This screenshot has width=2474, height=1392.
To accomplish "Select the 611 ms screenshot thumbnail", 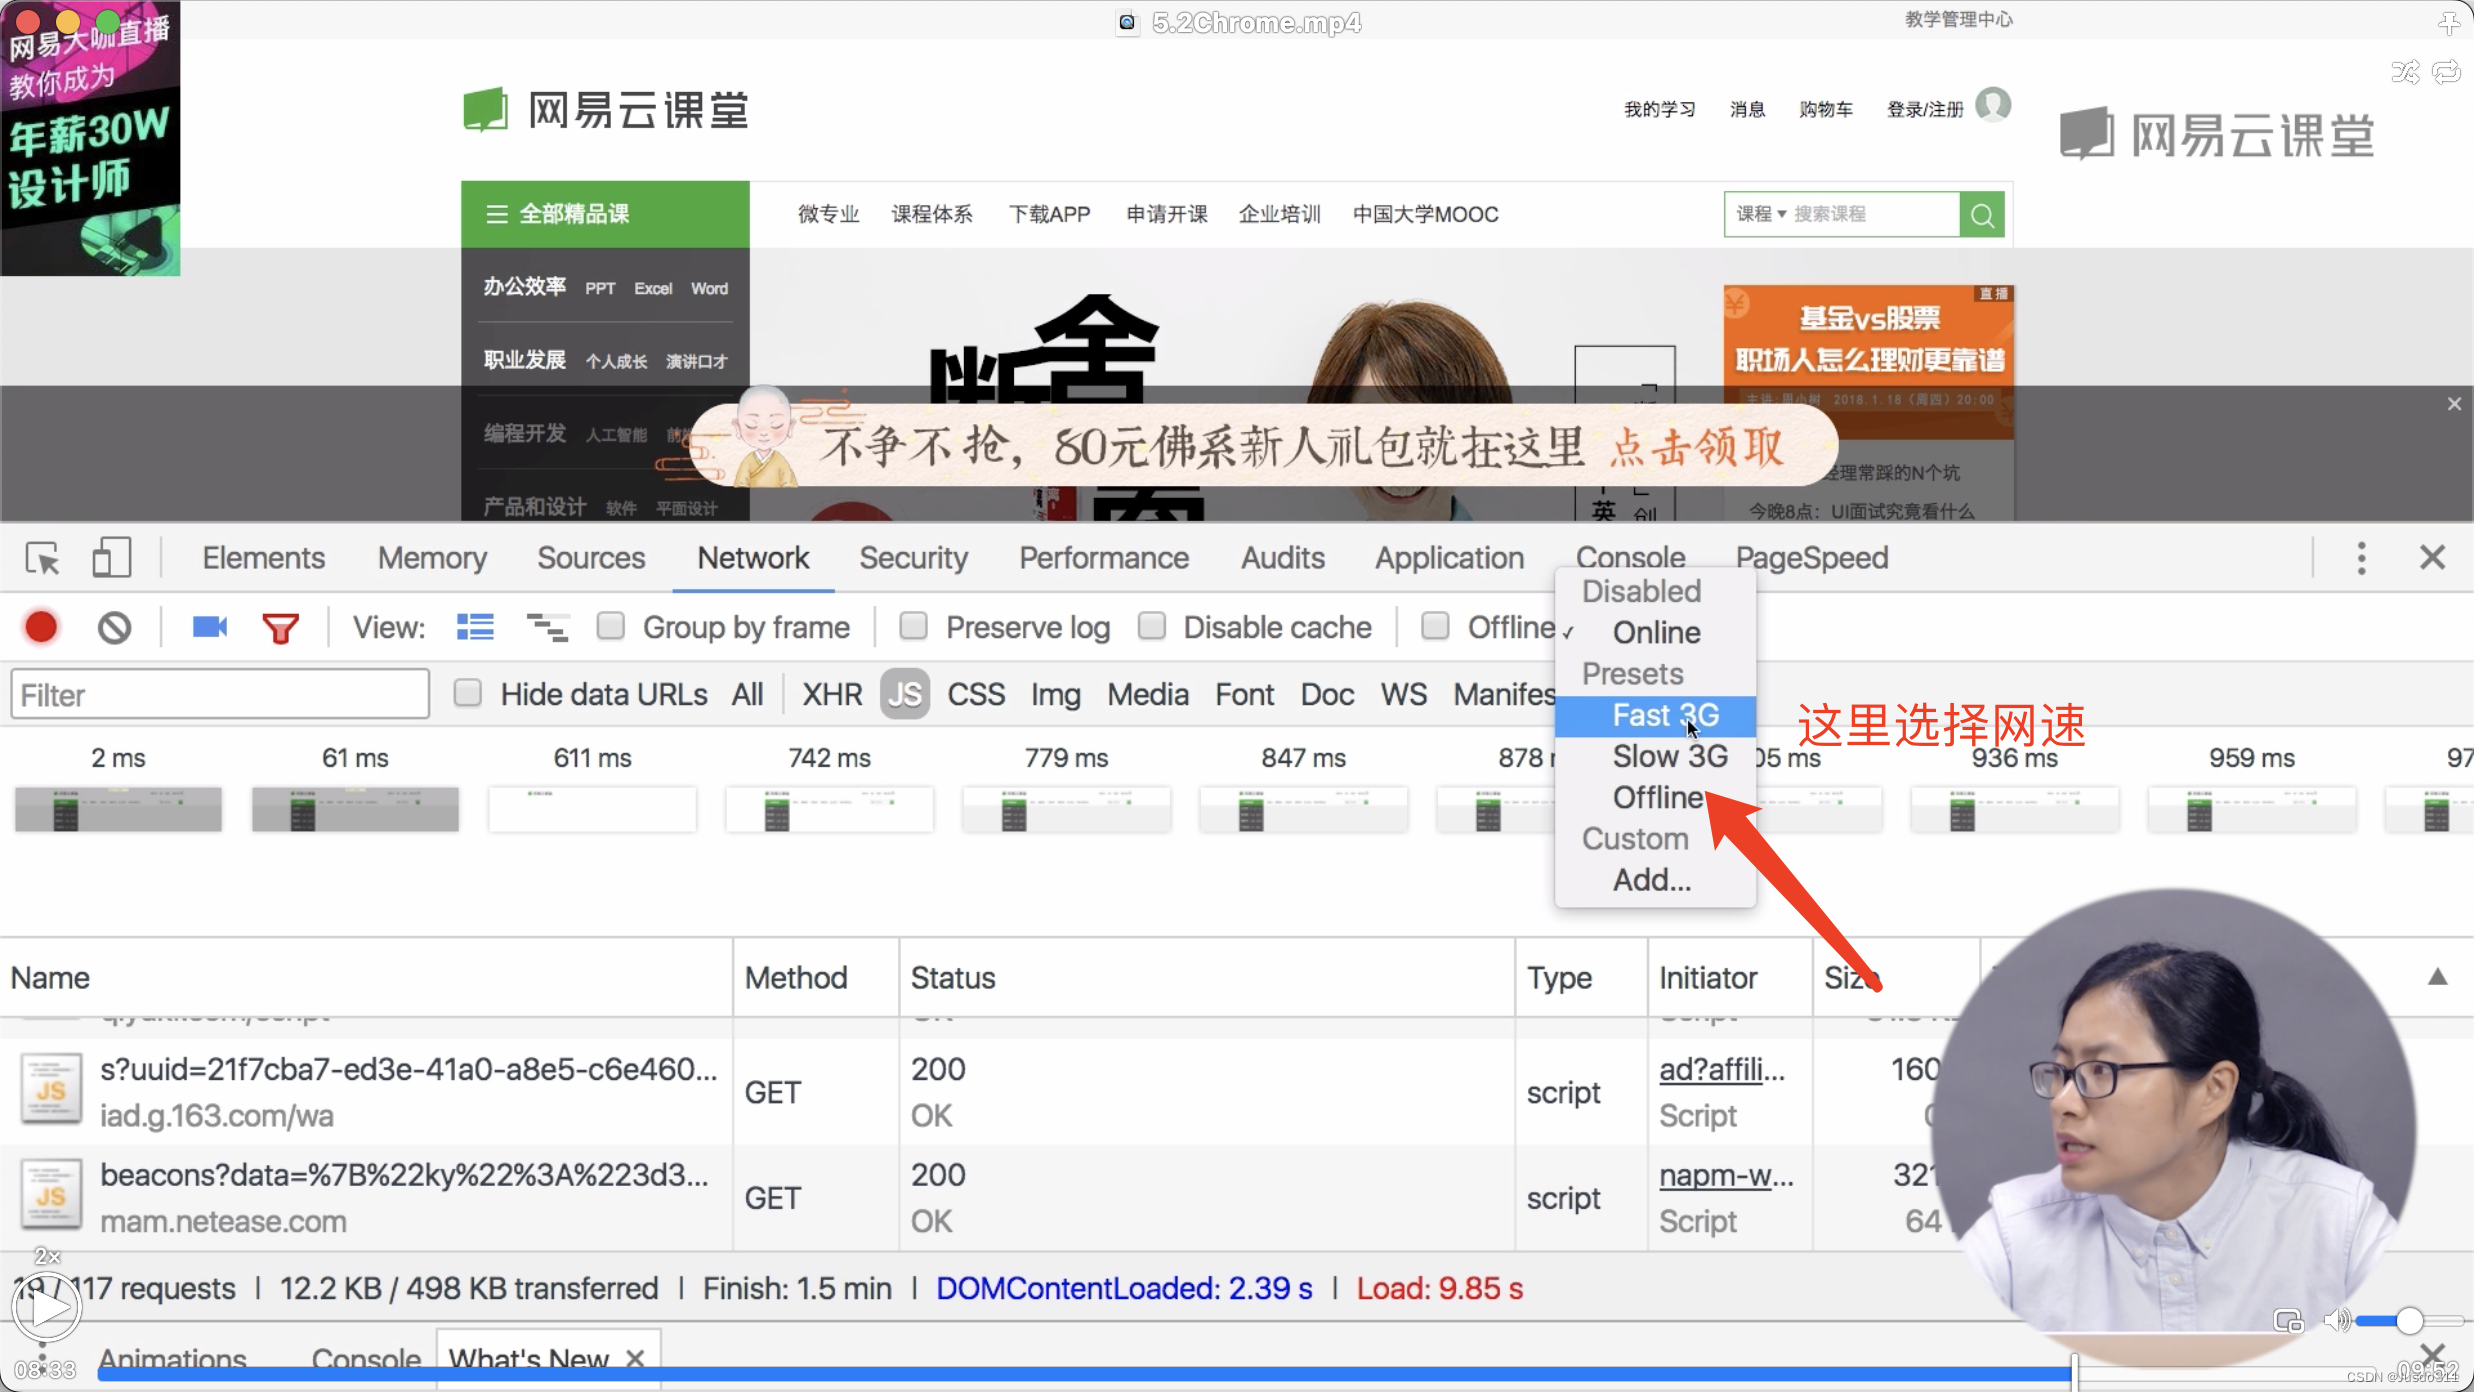I will click(x=592, y=808).
